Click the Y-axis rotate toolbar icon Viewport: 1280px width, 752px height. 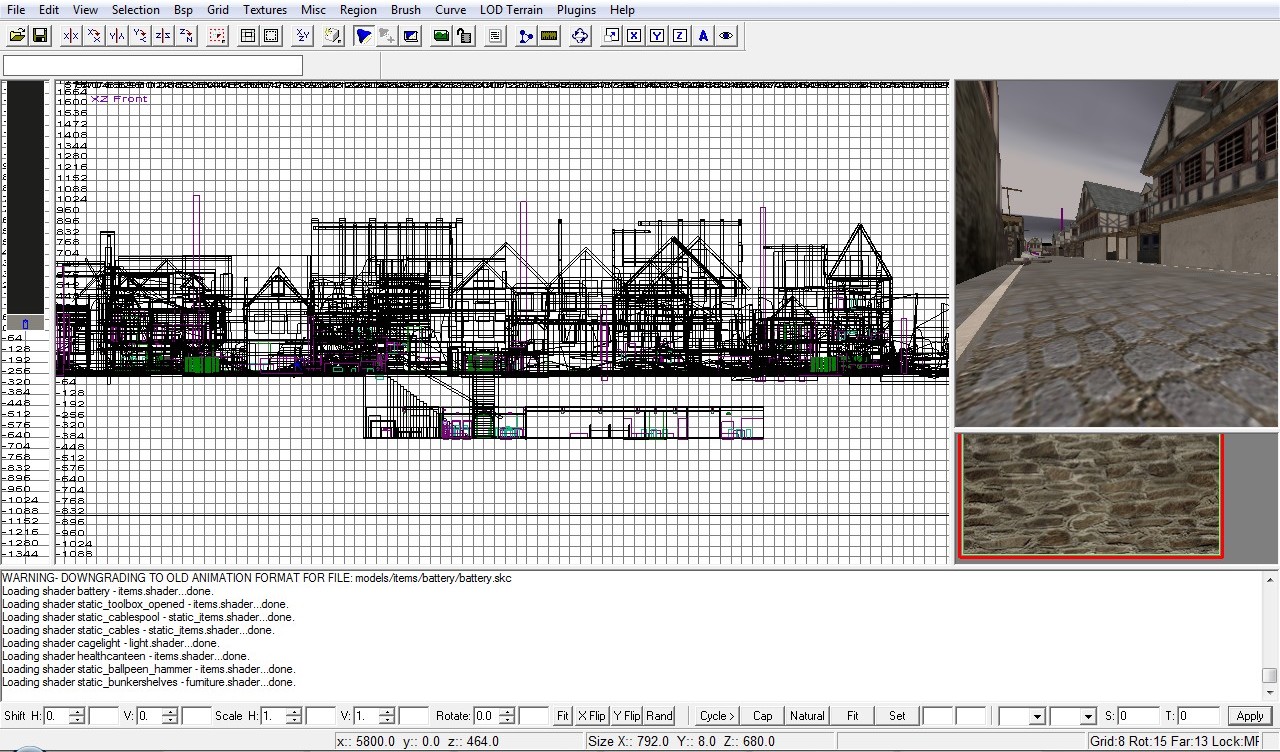140,36
